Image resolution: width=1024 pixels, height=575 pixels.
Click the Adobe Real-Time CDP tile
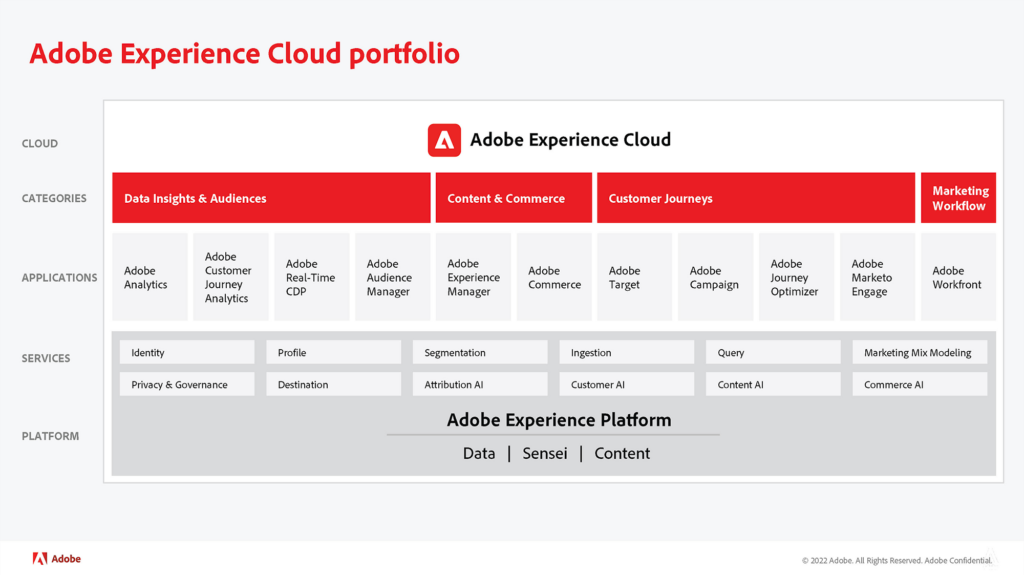click(x=312, y=277)
